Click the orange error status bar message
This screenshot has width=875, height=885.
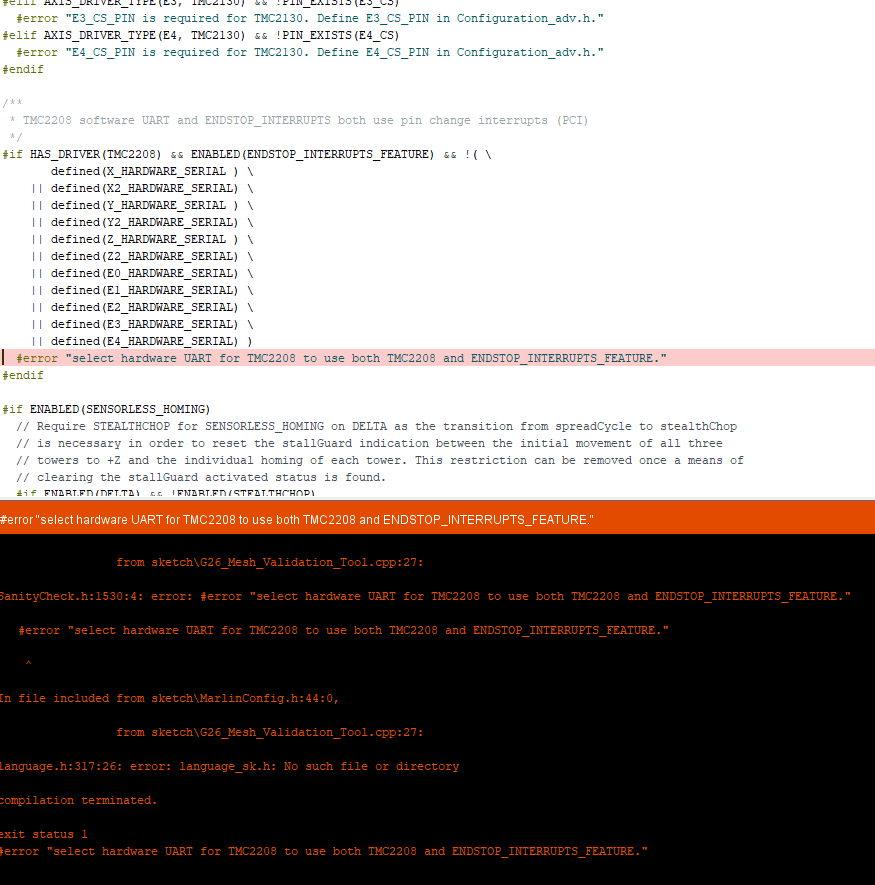point(297,520)
